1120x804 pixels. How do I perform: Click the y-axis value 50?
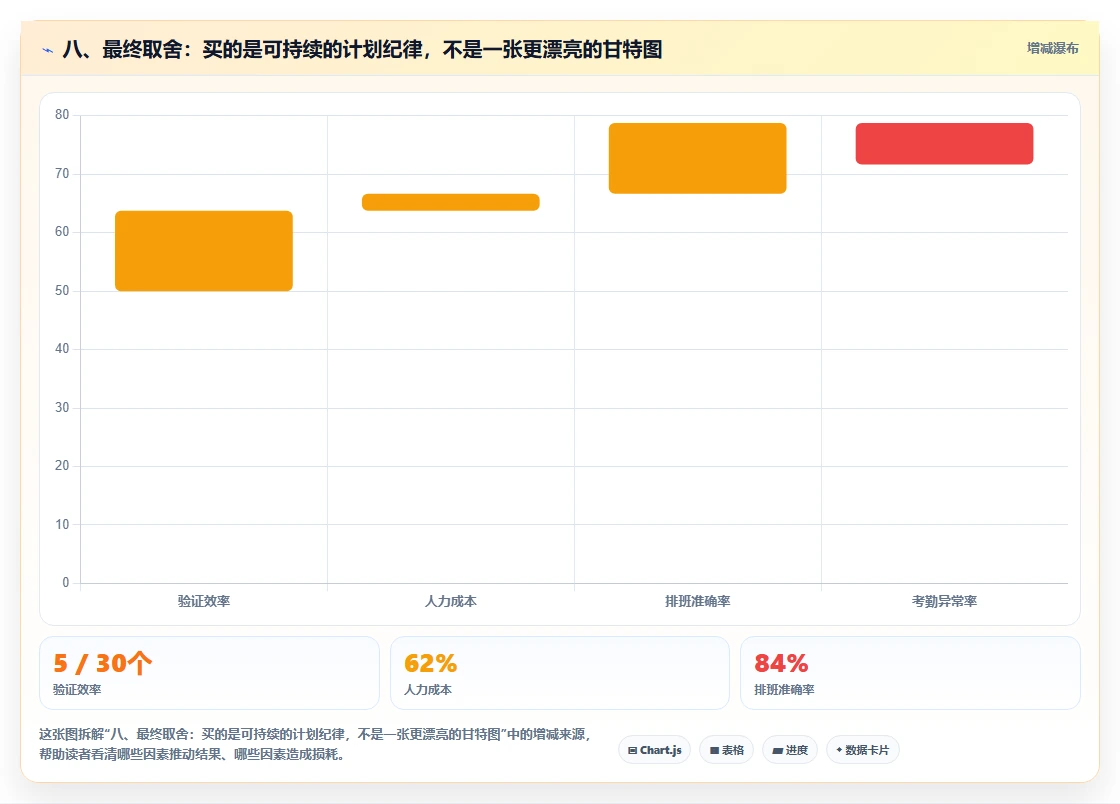62,291
